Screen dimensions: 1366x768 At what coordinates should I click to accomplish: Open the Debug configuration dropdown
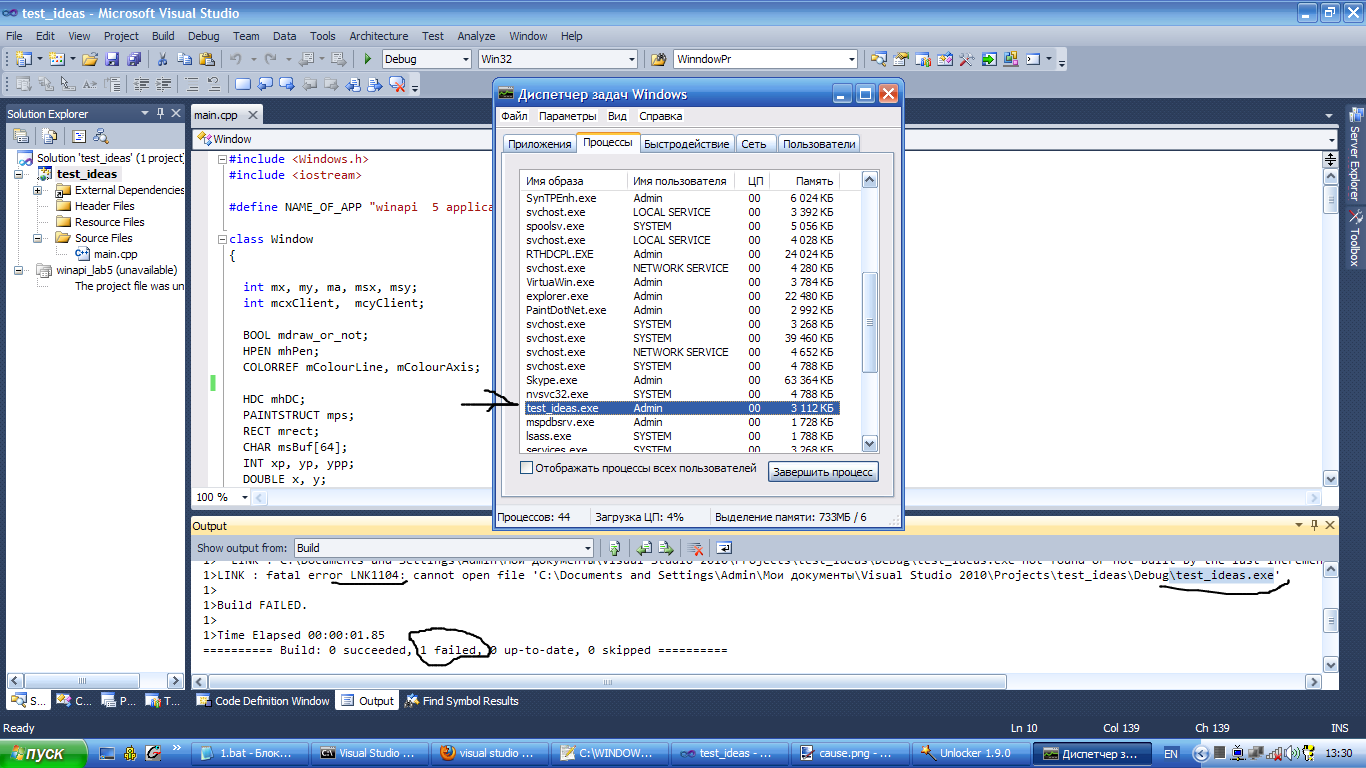(465, 59)
